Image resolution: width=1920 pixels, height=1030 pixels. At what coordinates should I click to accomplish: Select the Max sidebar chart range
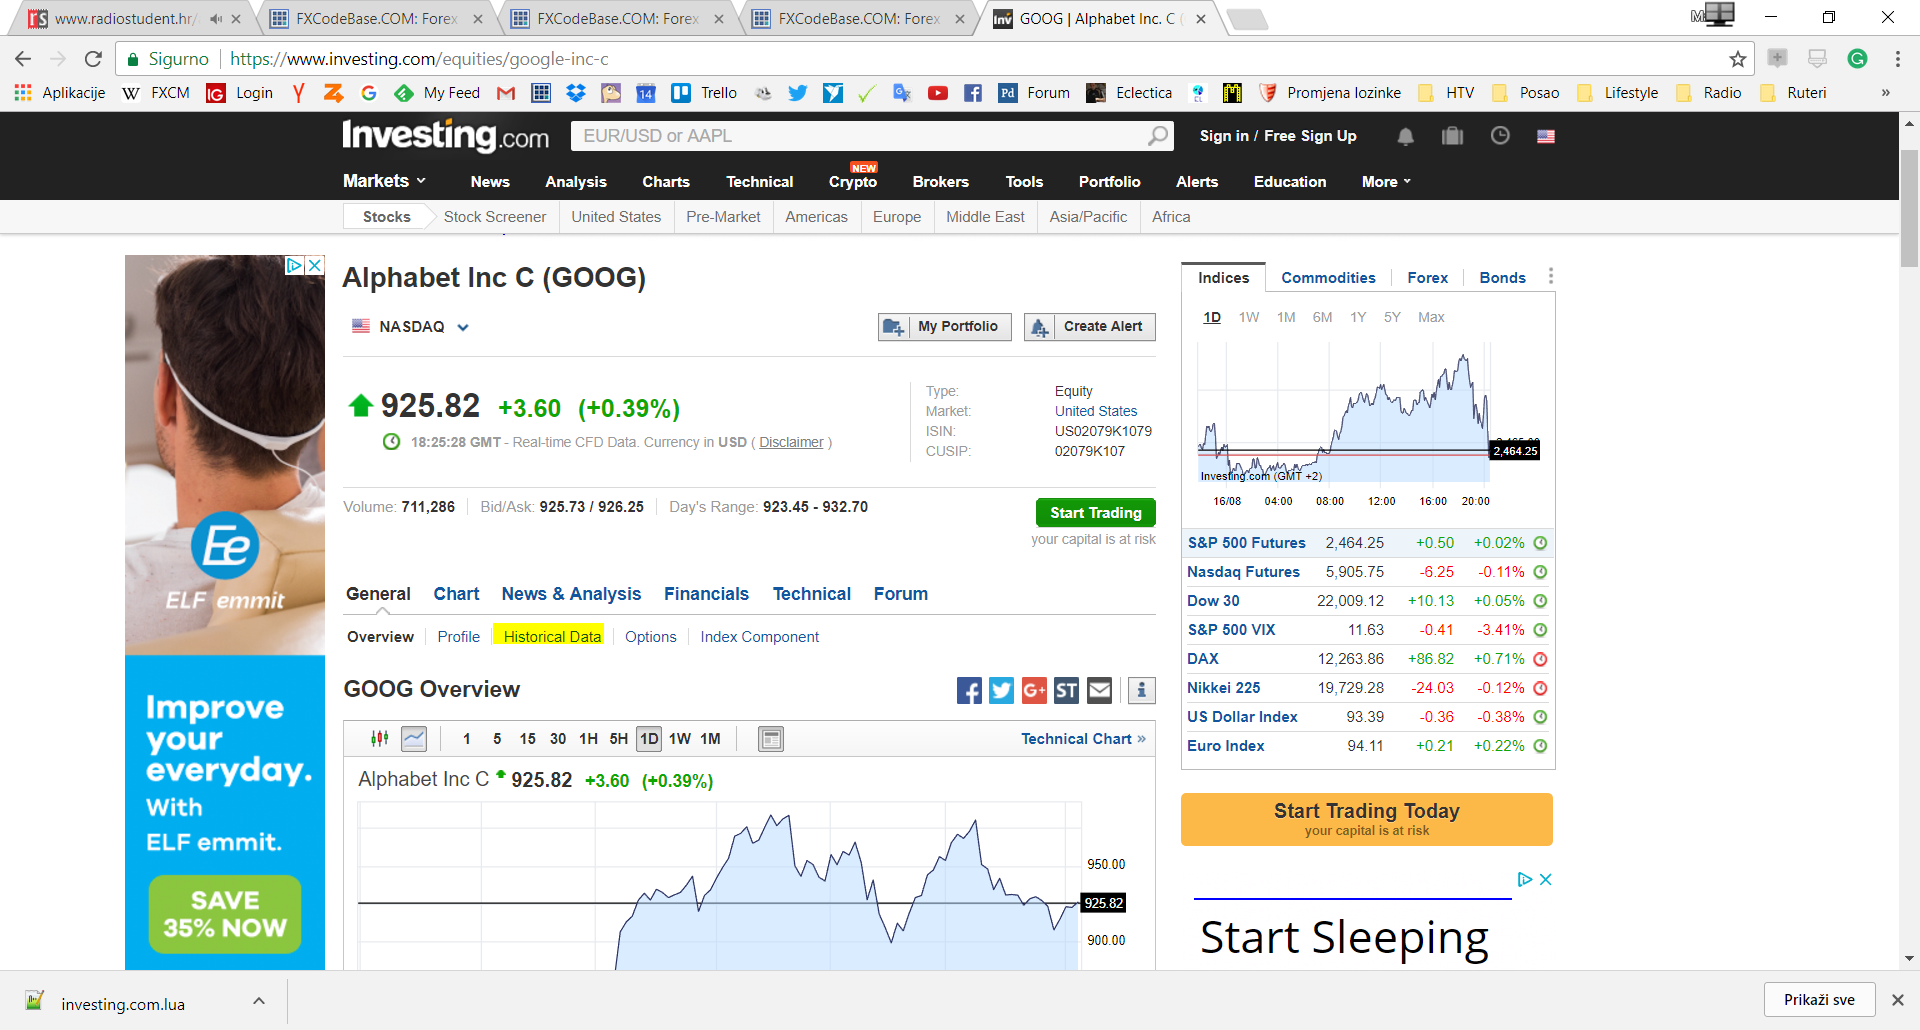(1431, 317)
